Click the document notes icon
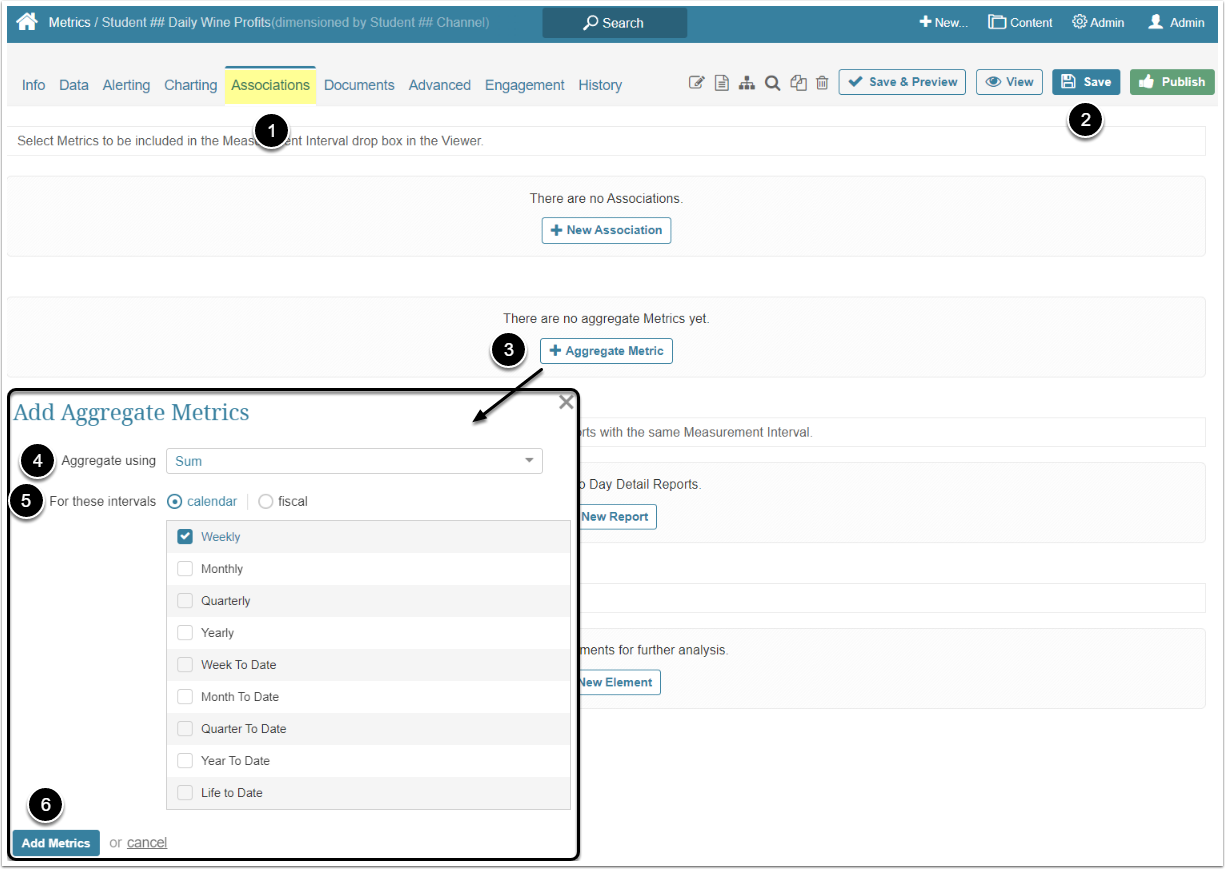 pos(722,83)
